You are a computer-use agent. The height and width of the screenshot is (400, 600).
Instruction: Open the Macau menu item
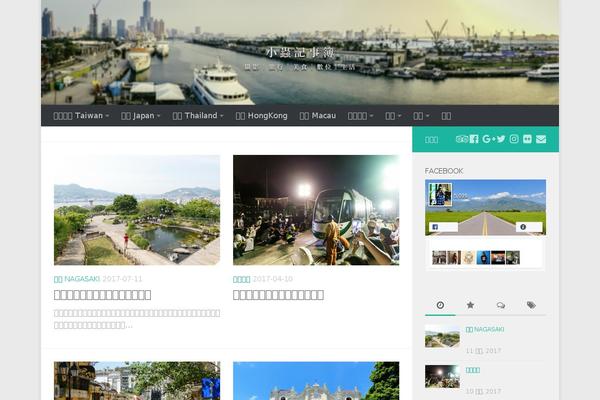pos(318,116)
